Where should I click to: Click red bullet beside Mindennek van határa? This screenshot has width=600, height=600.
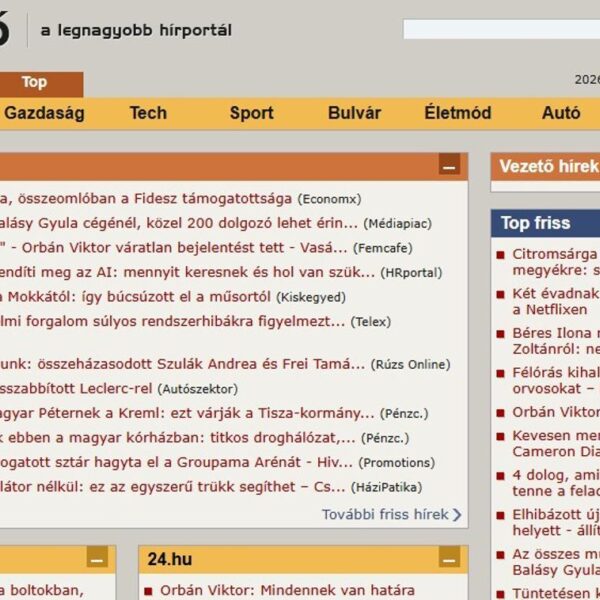(x=148, y=592)
